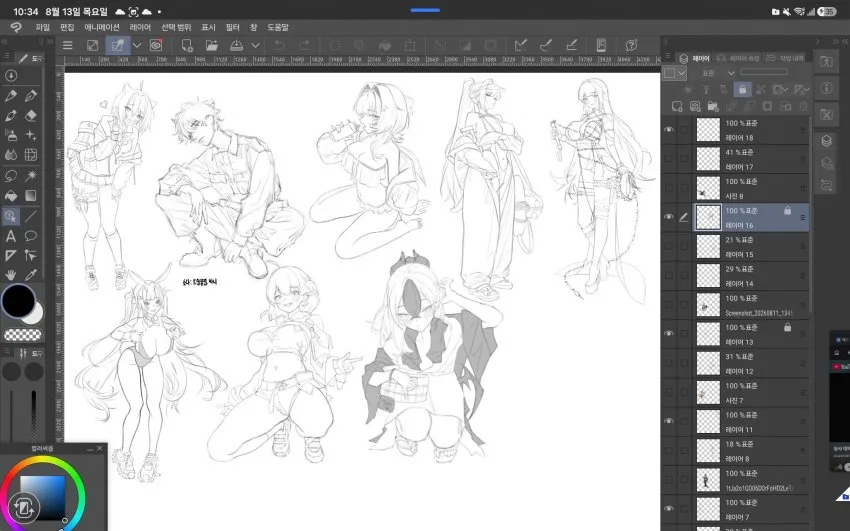Toggle visibility of 레이어 18
The width and height of the screenshot is (850, 531).
click(669, 130)
